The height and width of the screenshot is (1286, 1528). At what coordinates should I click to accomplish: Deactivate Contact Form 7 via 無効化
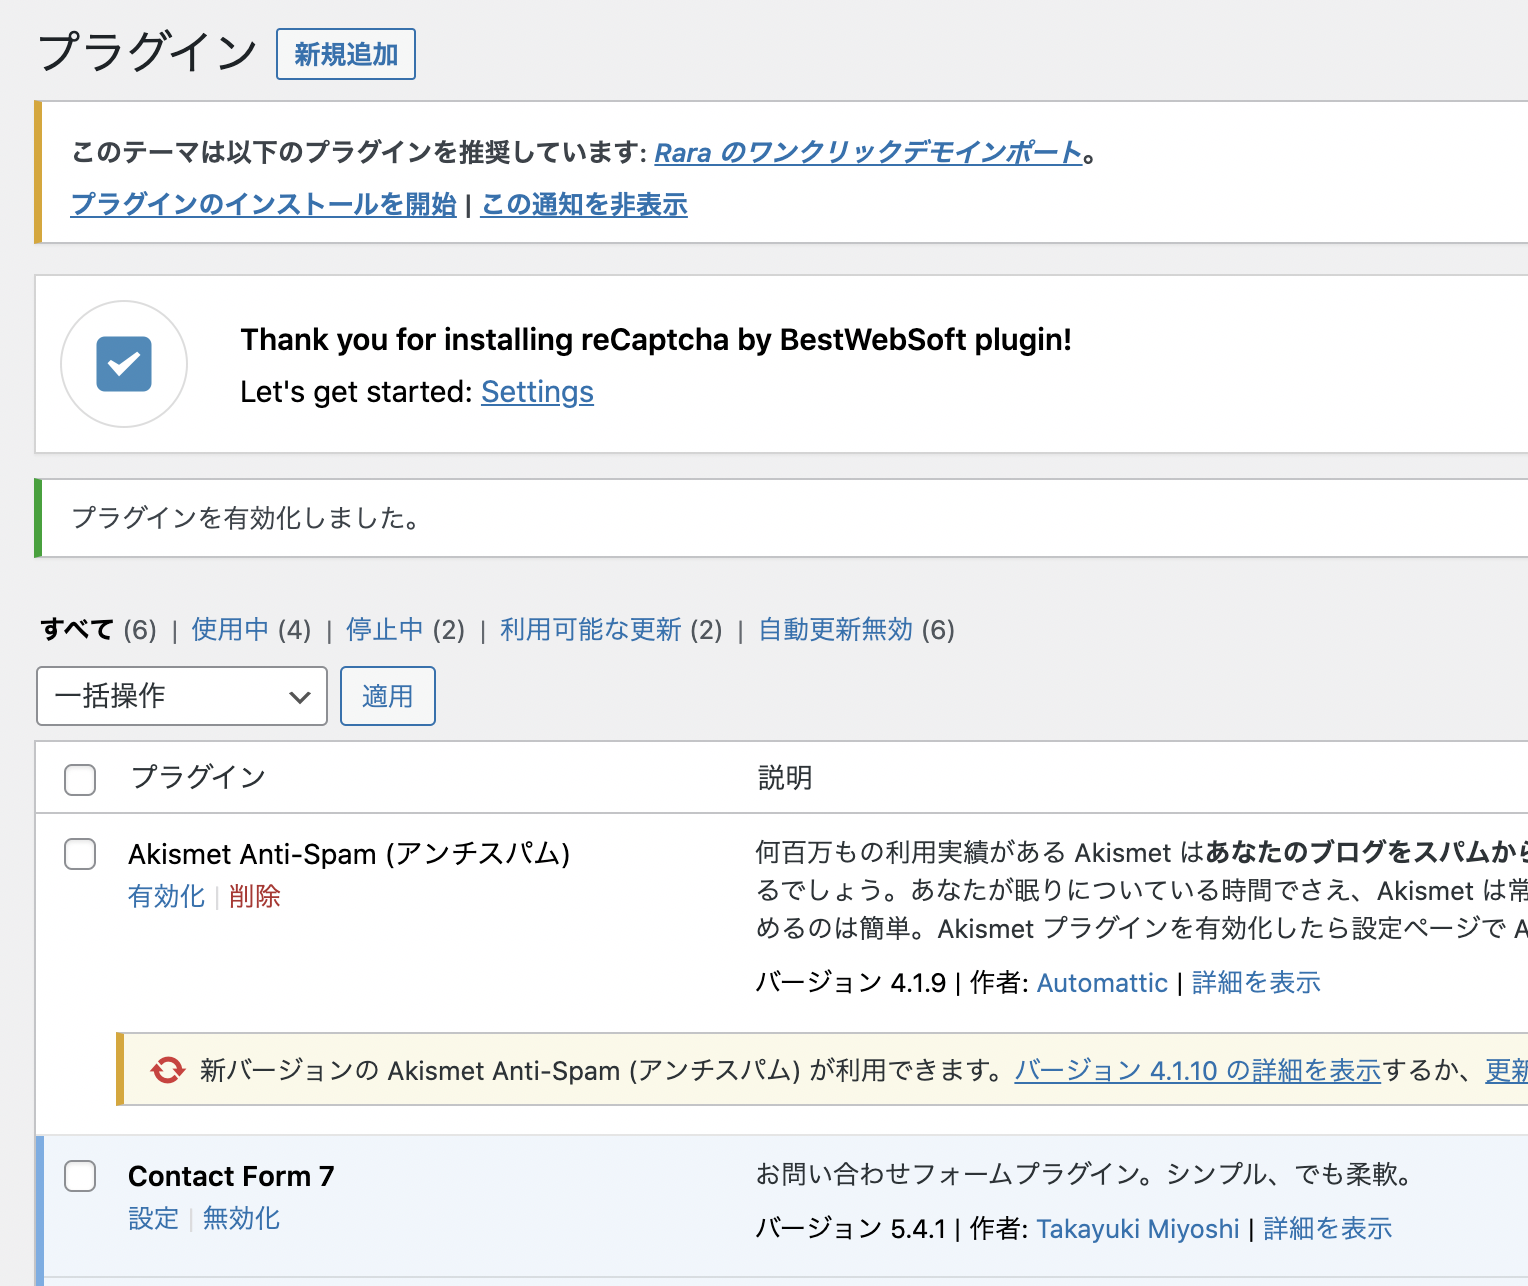[241, 1219]
